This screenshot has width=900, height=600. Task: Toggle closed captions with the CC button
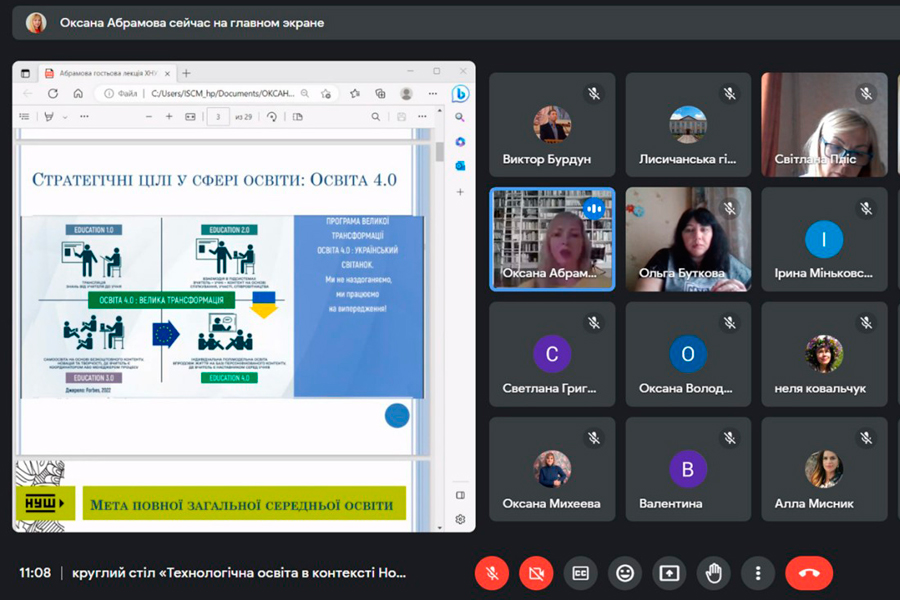pos(580,573)
